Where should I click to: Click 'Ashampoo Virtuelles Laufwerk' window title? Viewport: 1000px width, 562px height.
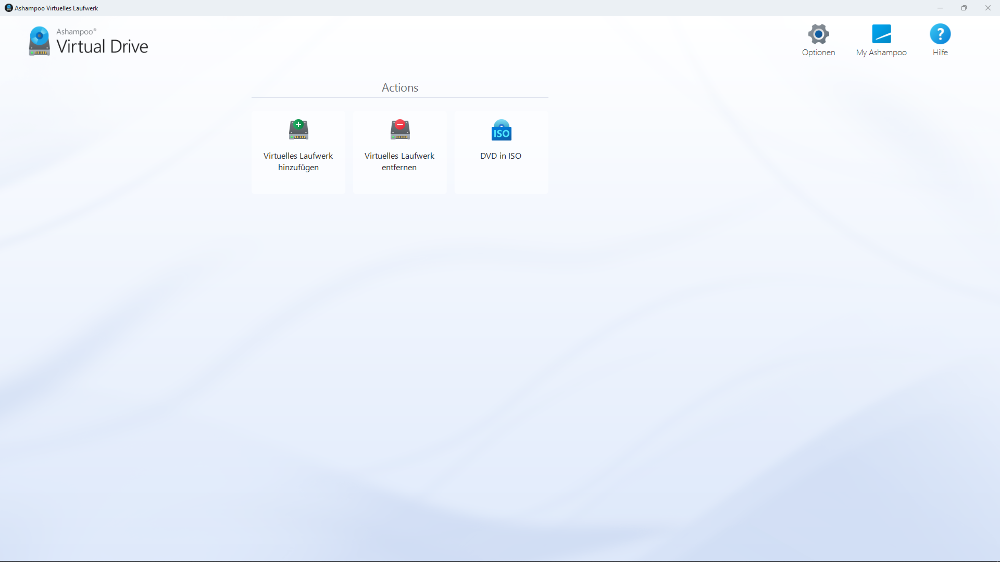tap(56, 8)
